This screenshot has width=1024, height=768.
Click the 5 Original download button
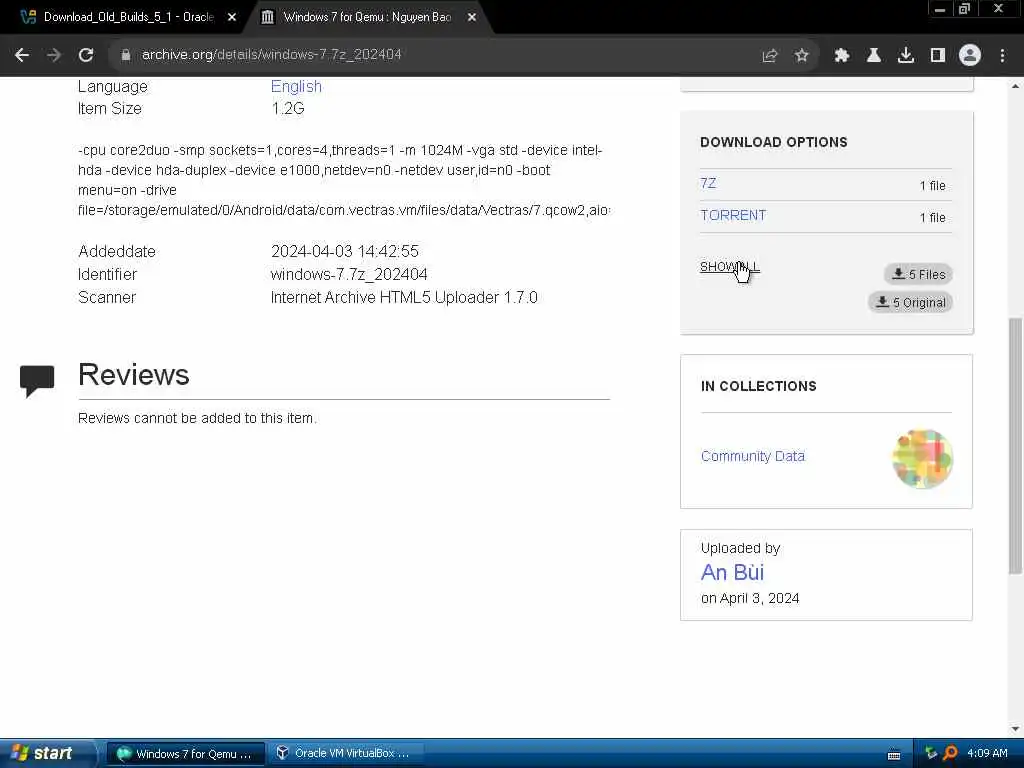pyautogui.click(x=910, y=302)
